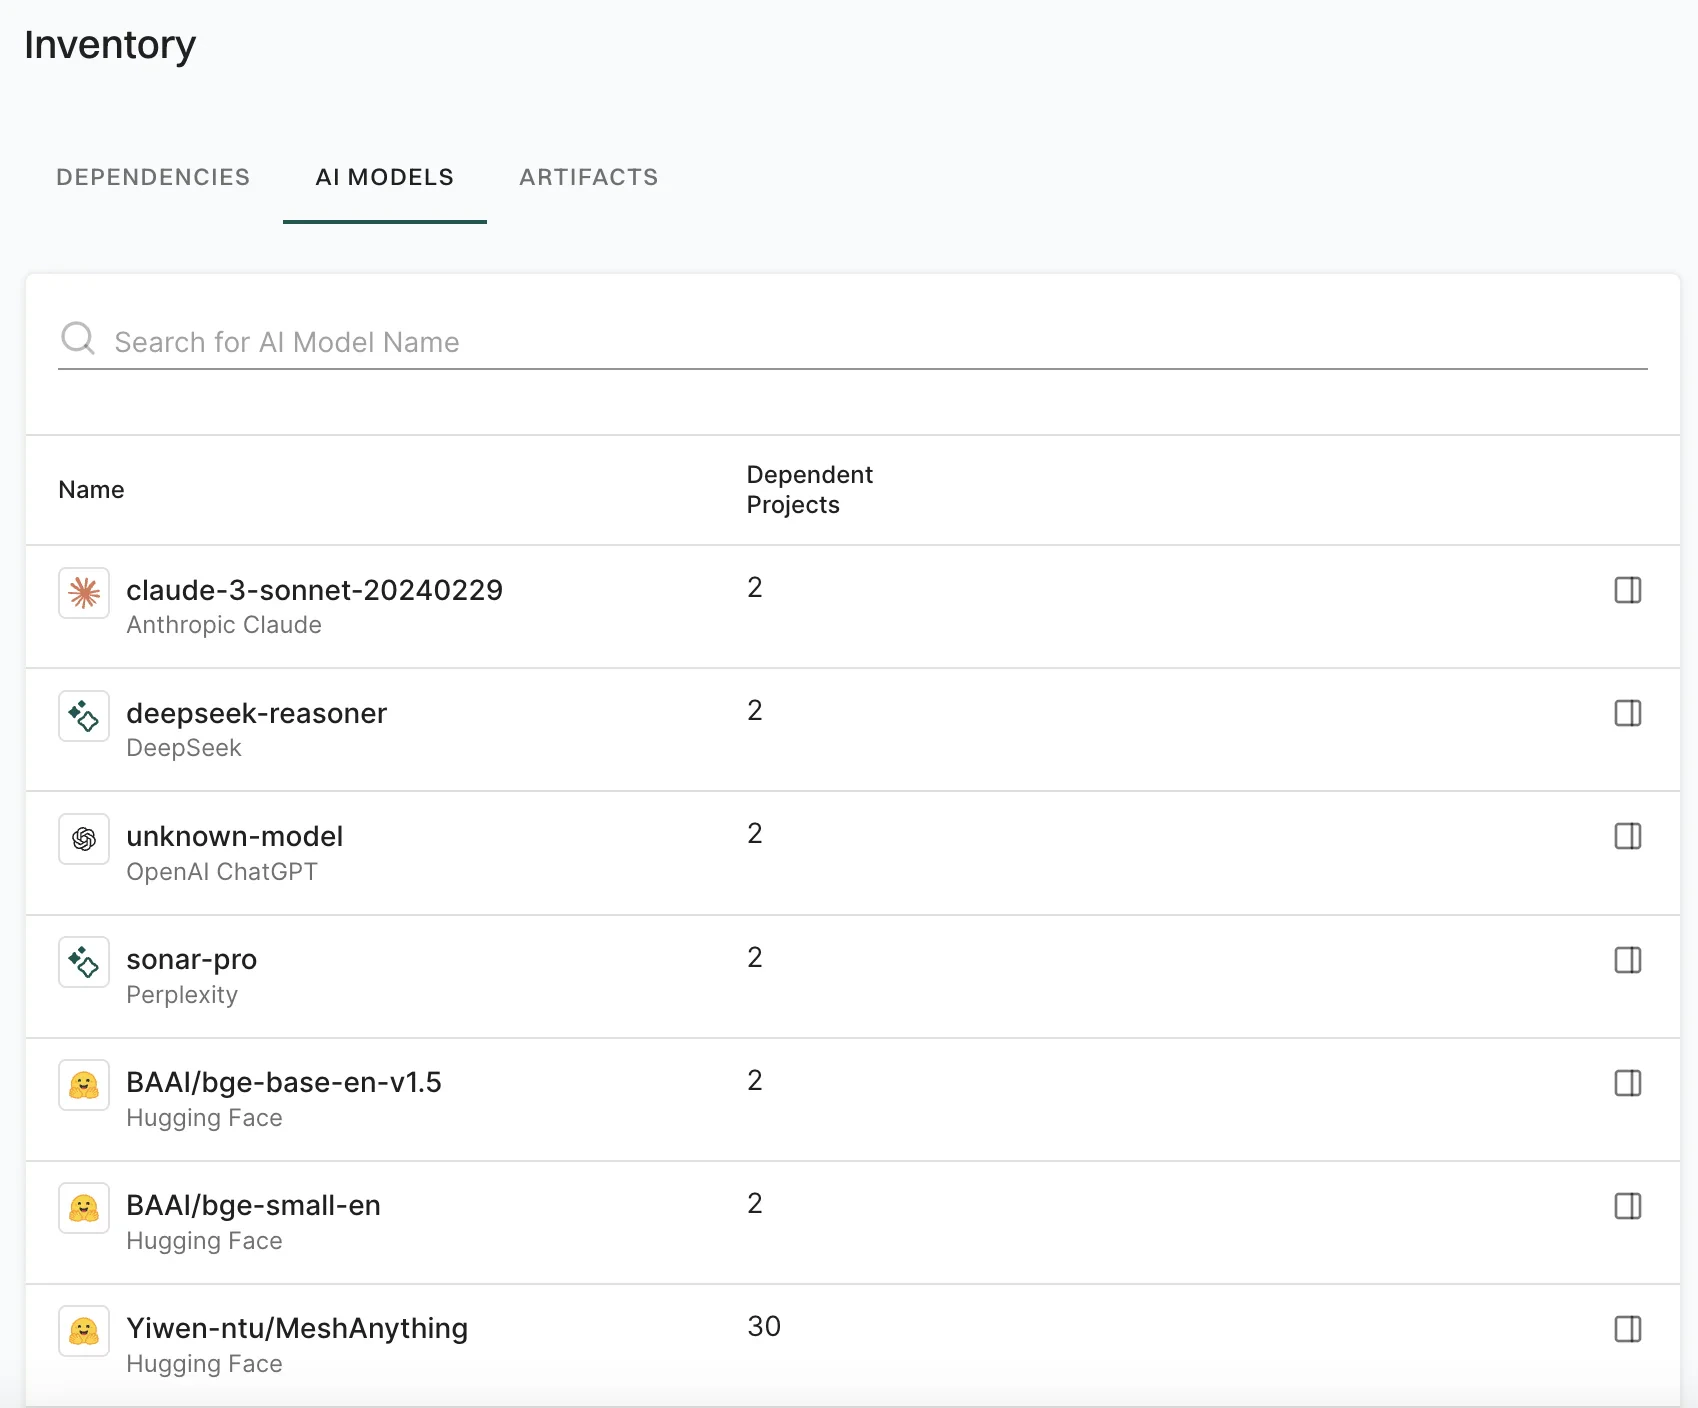Click the DeepSeek provider icon
Viewport: 1698px width, 1408px height.
point(84,716)
